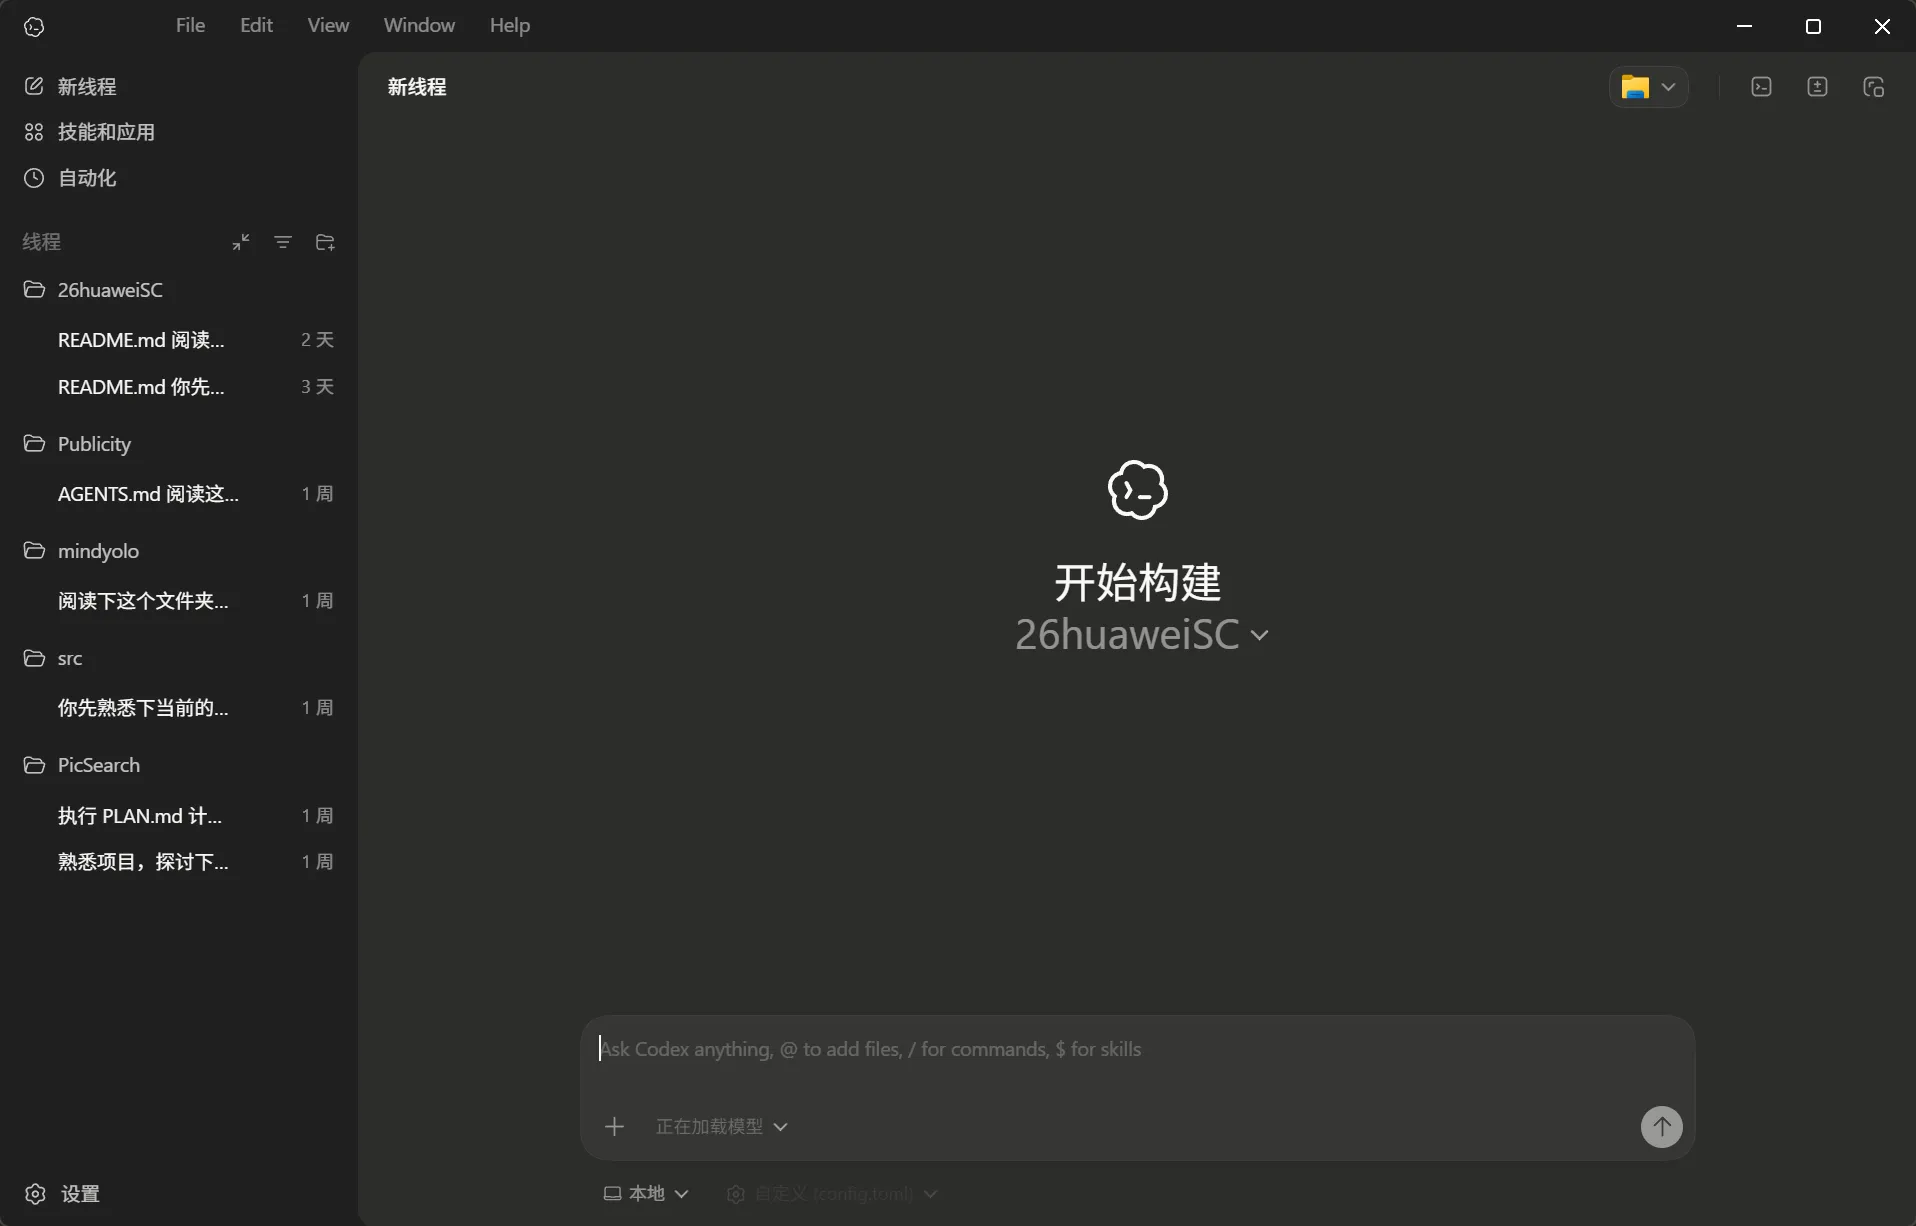The height and width of the screenshot is (1226, 1916).
Task: Open the folder dropdown in the header
Action: click(1648, 87)
